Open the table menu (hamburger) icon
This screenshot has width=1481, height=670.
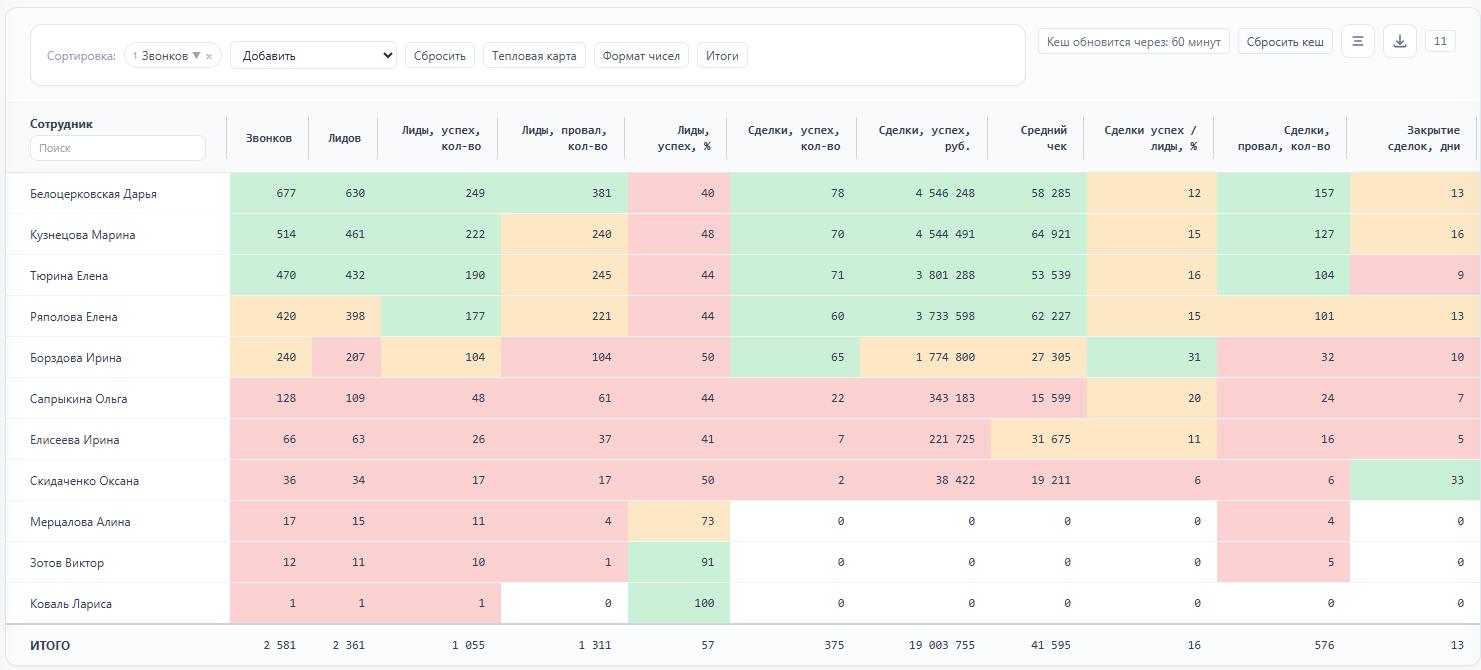tap(1357, 41)
